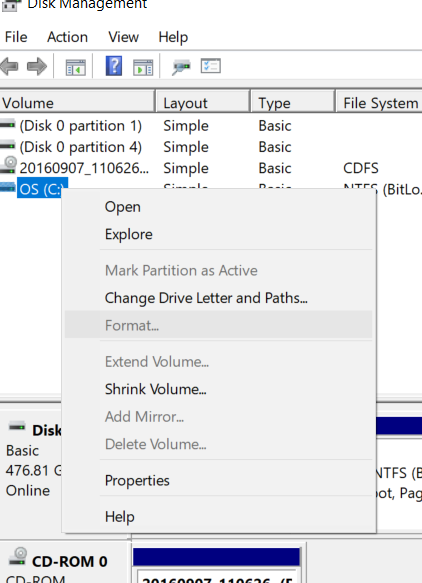Click the Forward arrow toolbar icon
Screen dimensions: 422x583
(x=37, y=67)
